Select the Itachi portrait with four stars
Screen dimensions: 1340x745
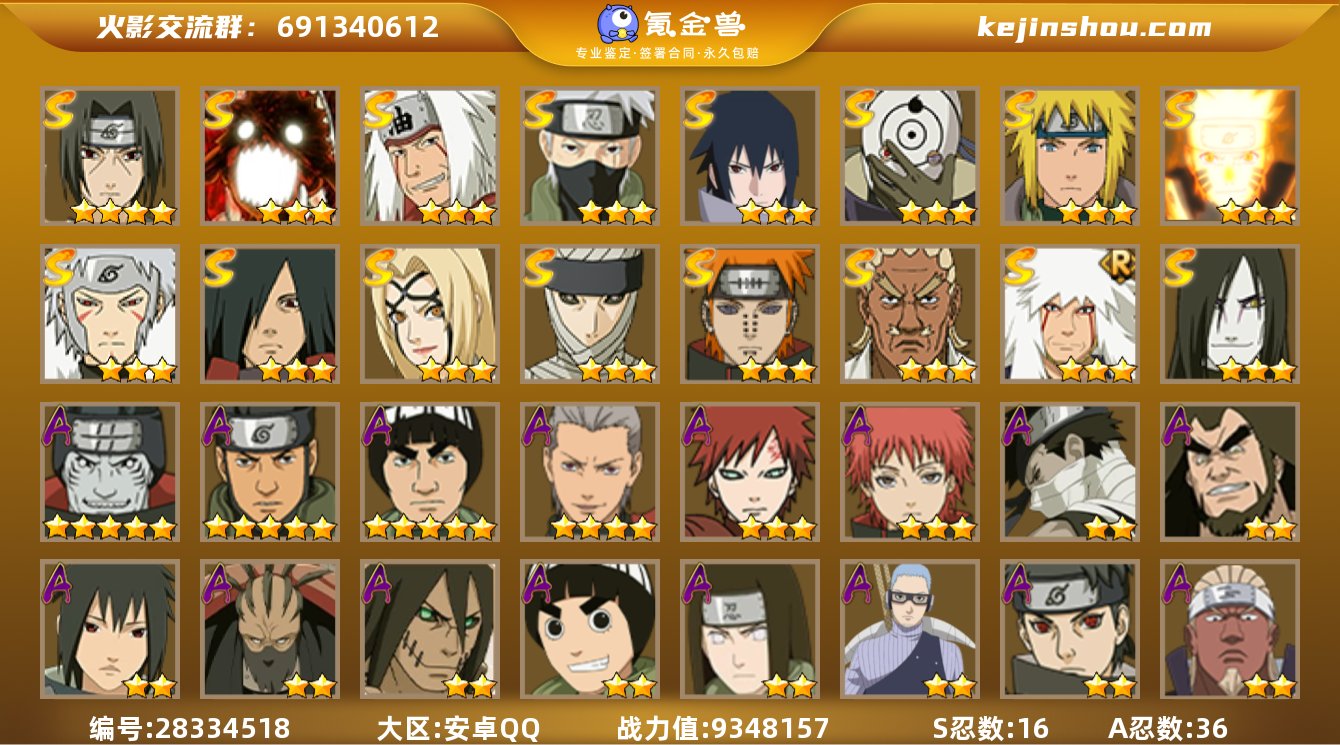point(109,155)
